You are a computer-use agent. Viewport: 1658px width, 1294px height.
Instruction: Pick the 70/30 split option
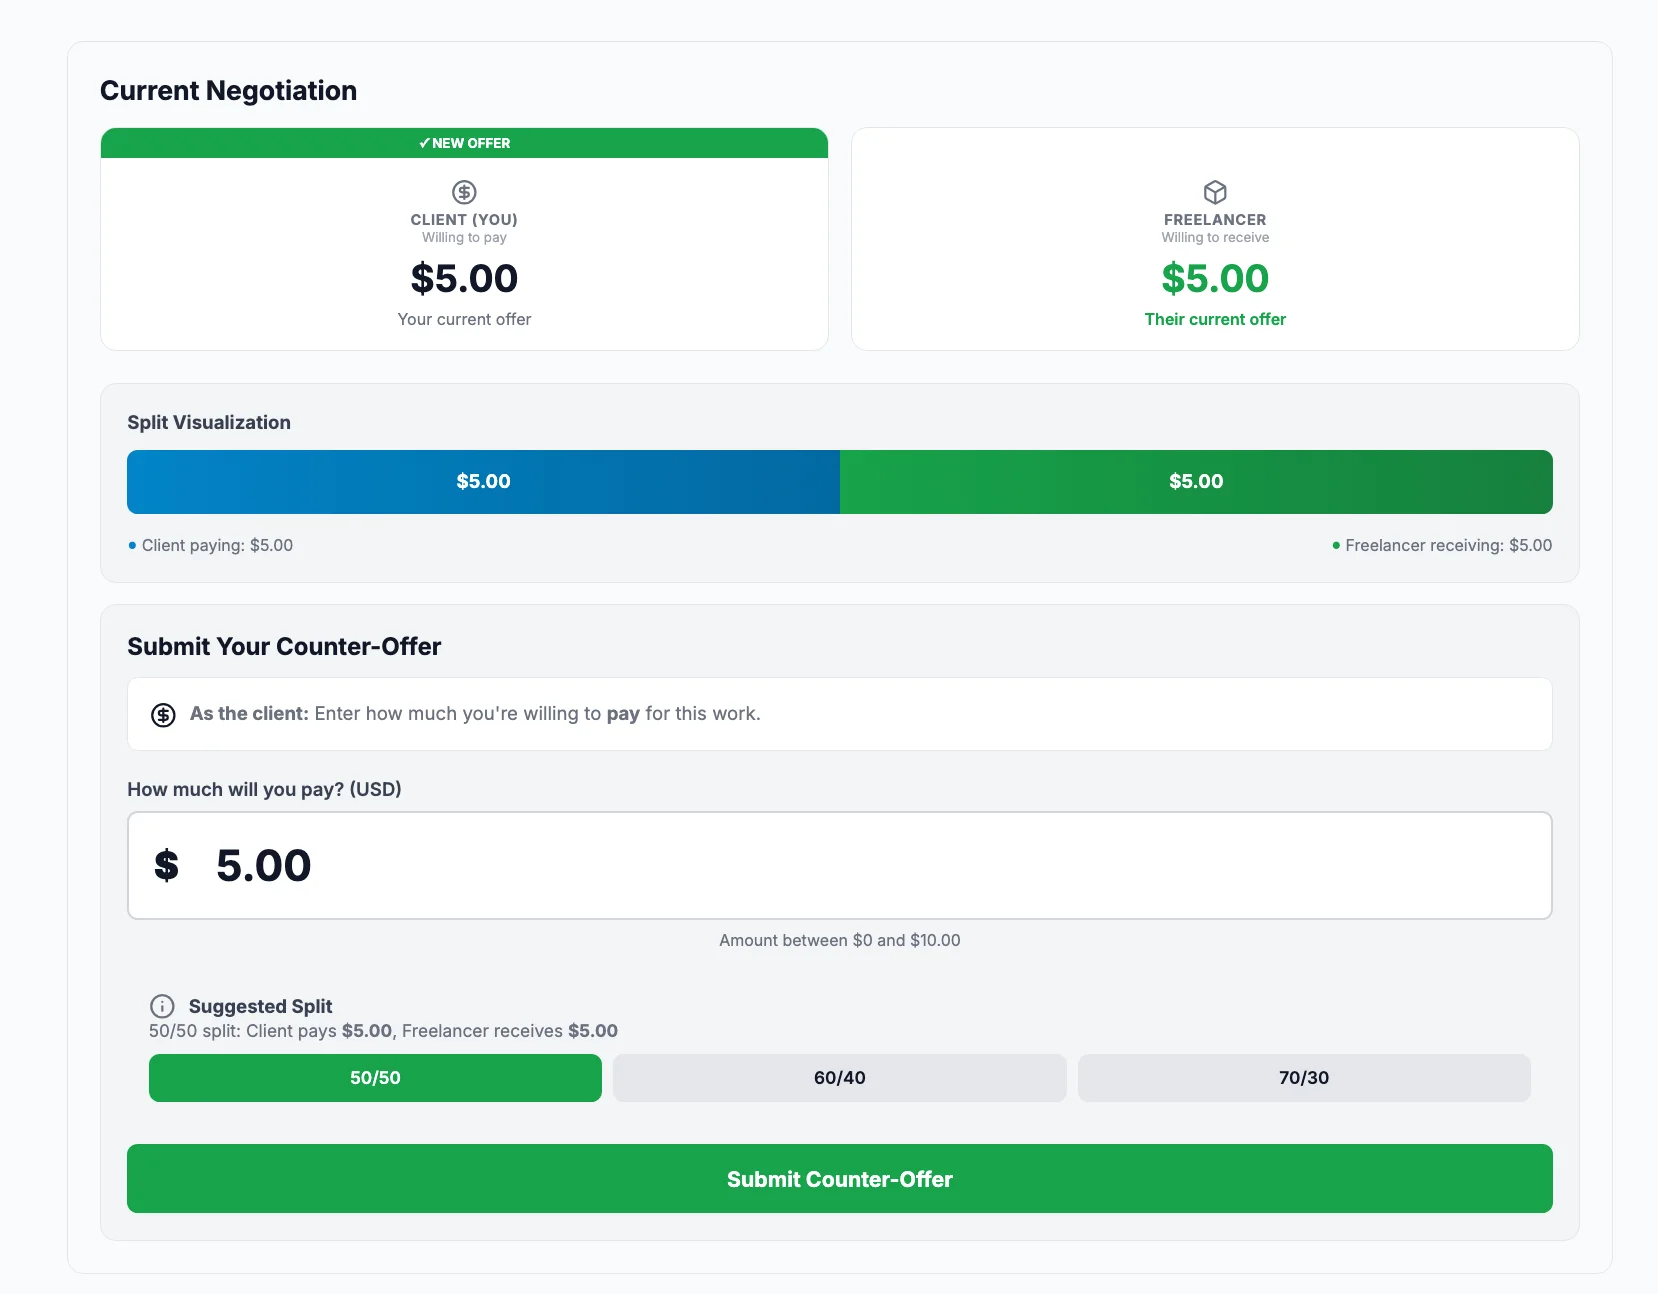pos(1303,1078)
